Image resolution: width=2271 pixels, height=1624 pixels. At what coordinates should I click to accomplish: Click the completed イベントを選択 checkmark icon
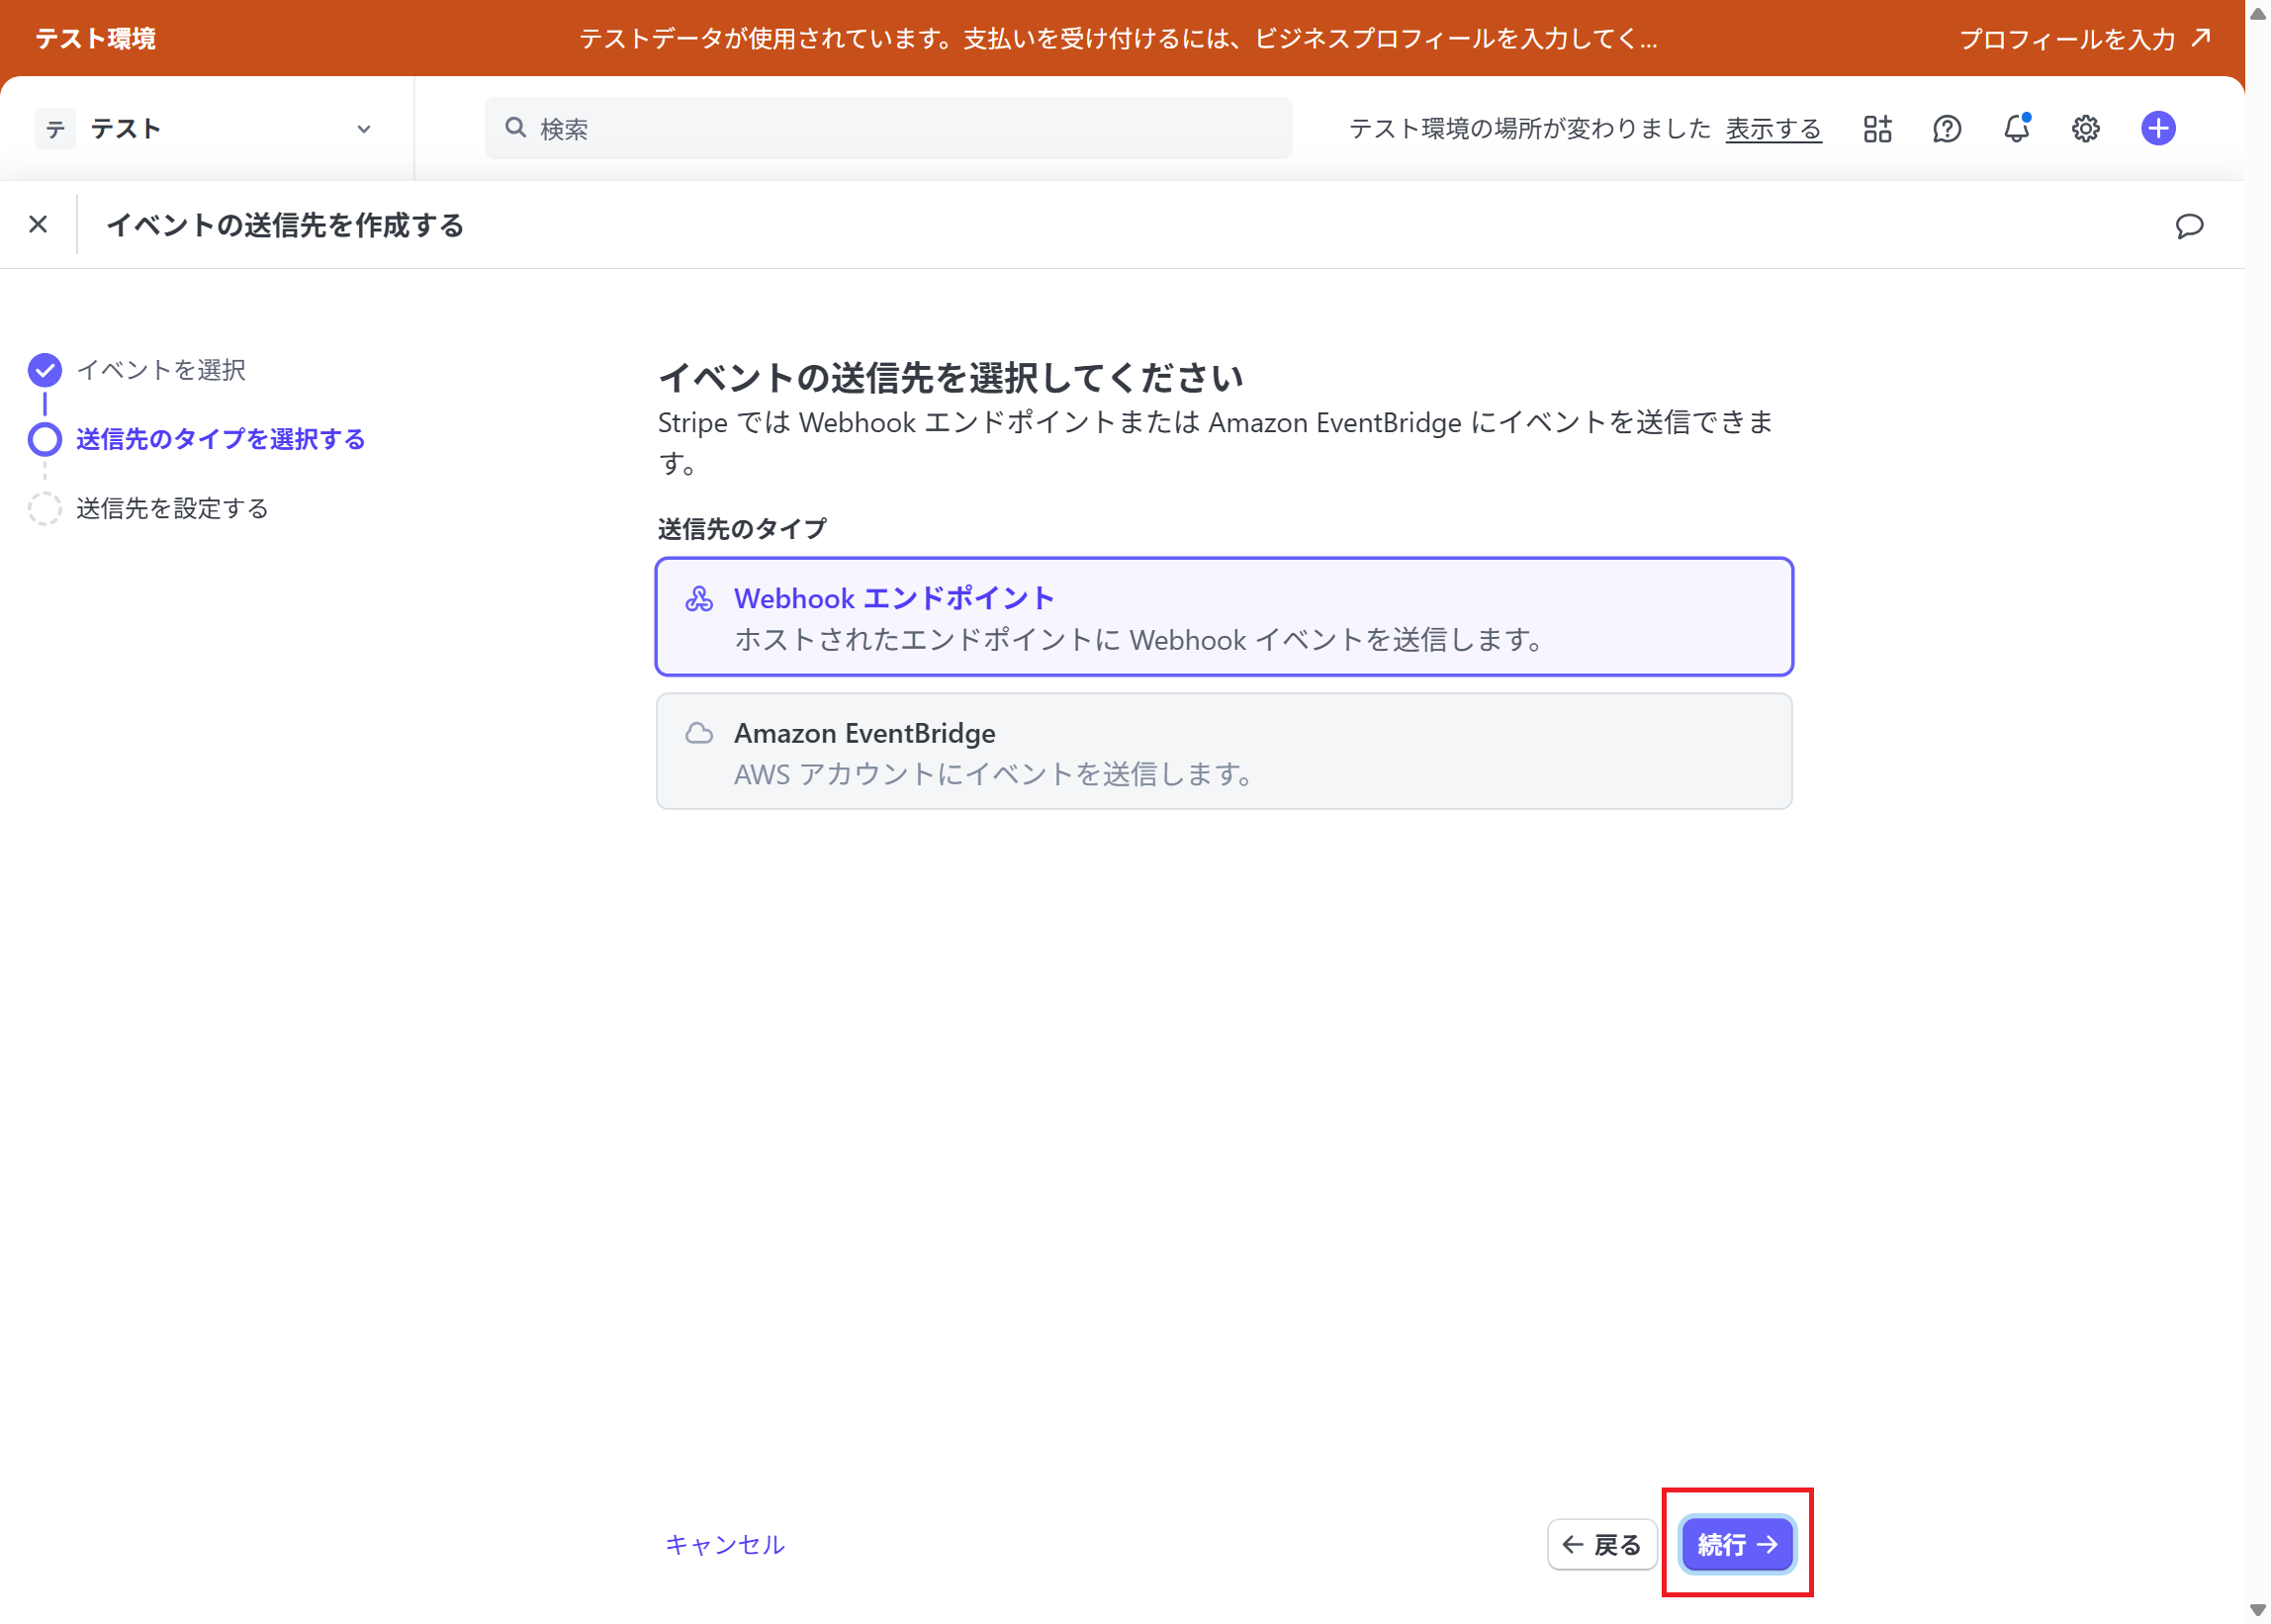[45, 370]
